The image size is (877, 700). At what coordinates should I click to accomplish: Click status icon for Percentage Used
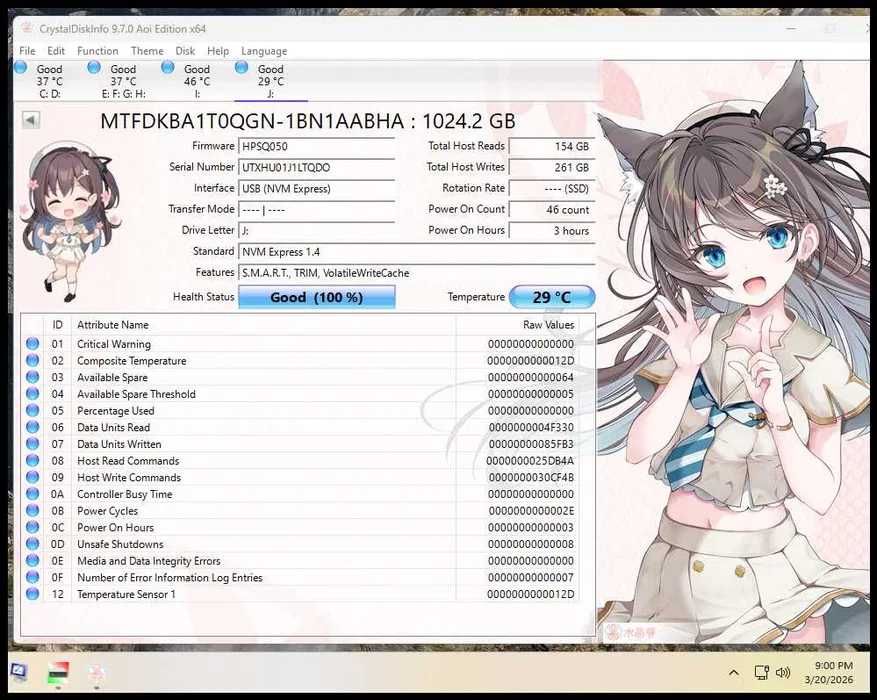point(32,410)
